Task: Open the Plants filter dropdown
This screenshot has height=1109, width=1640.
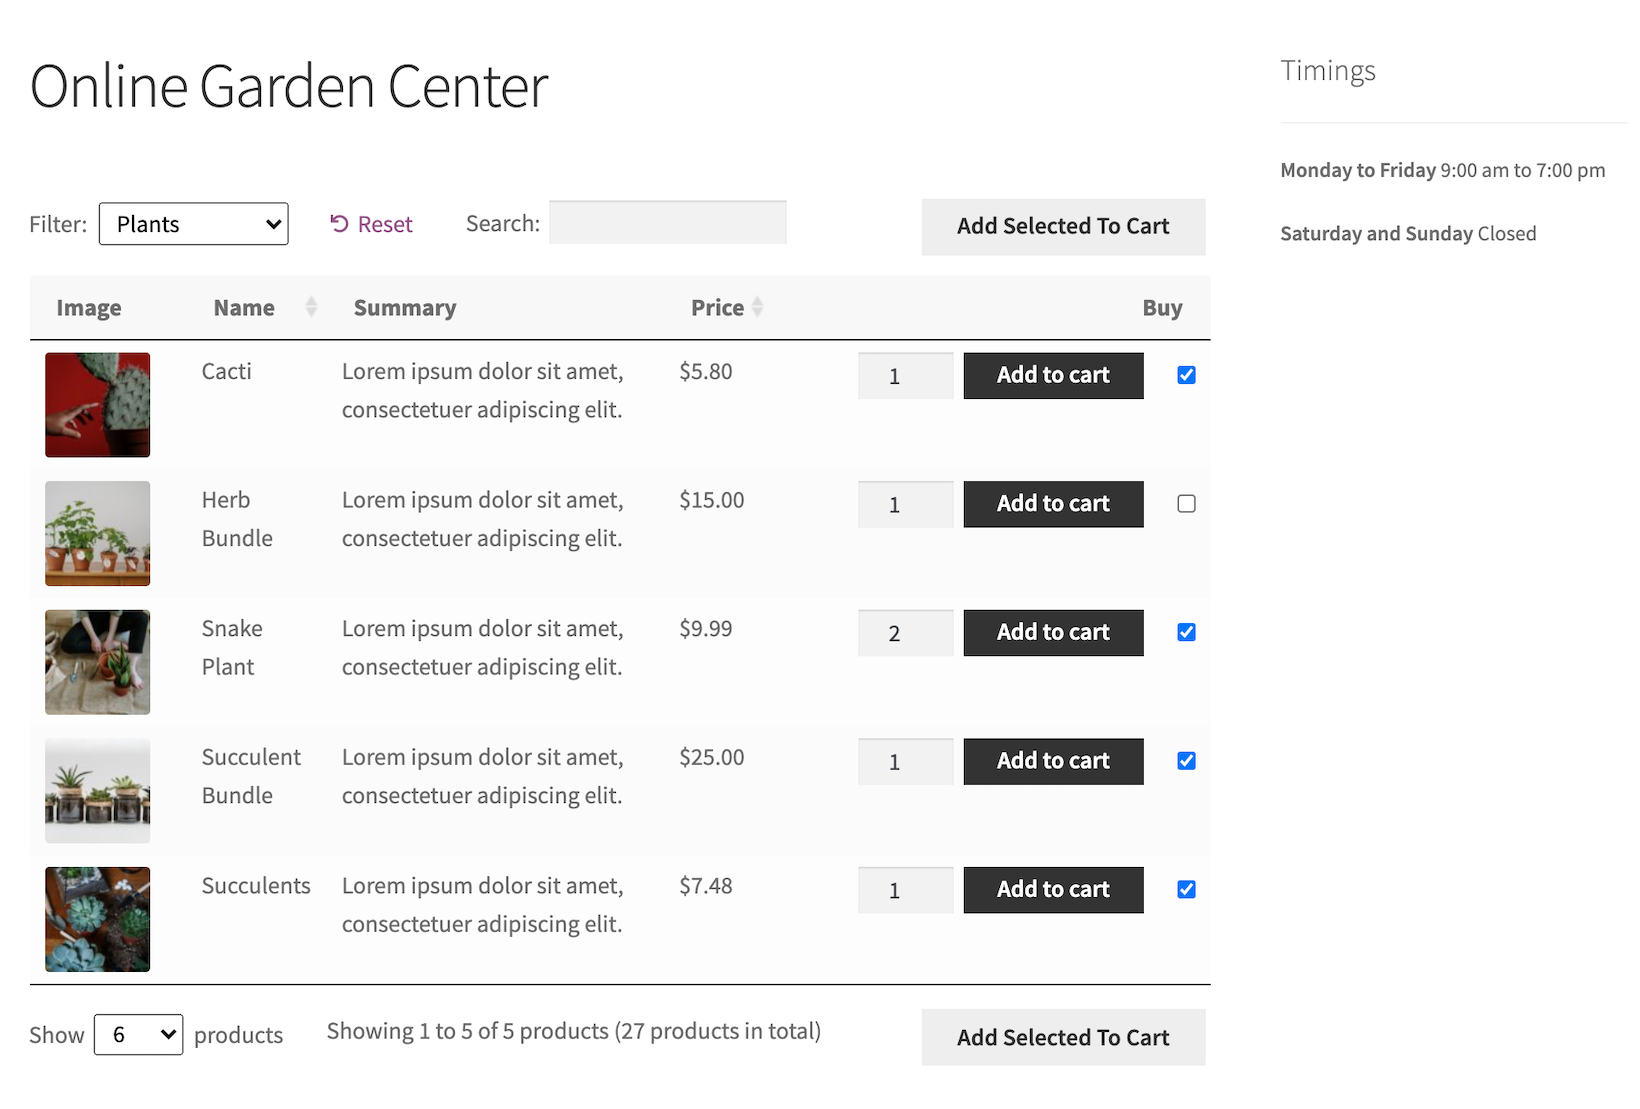Action: [193, 224]
